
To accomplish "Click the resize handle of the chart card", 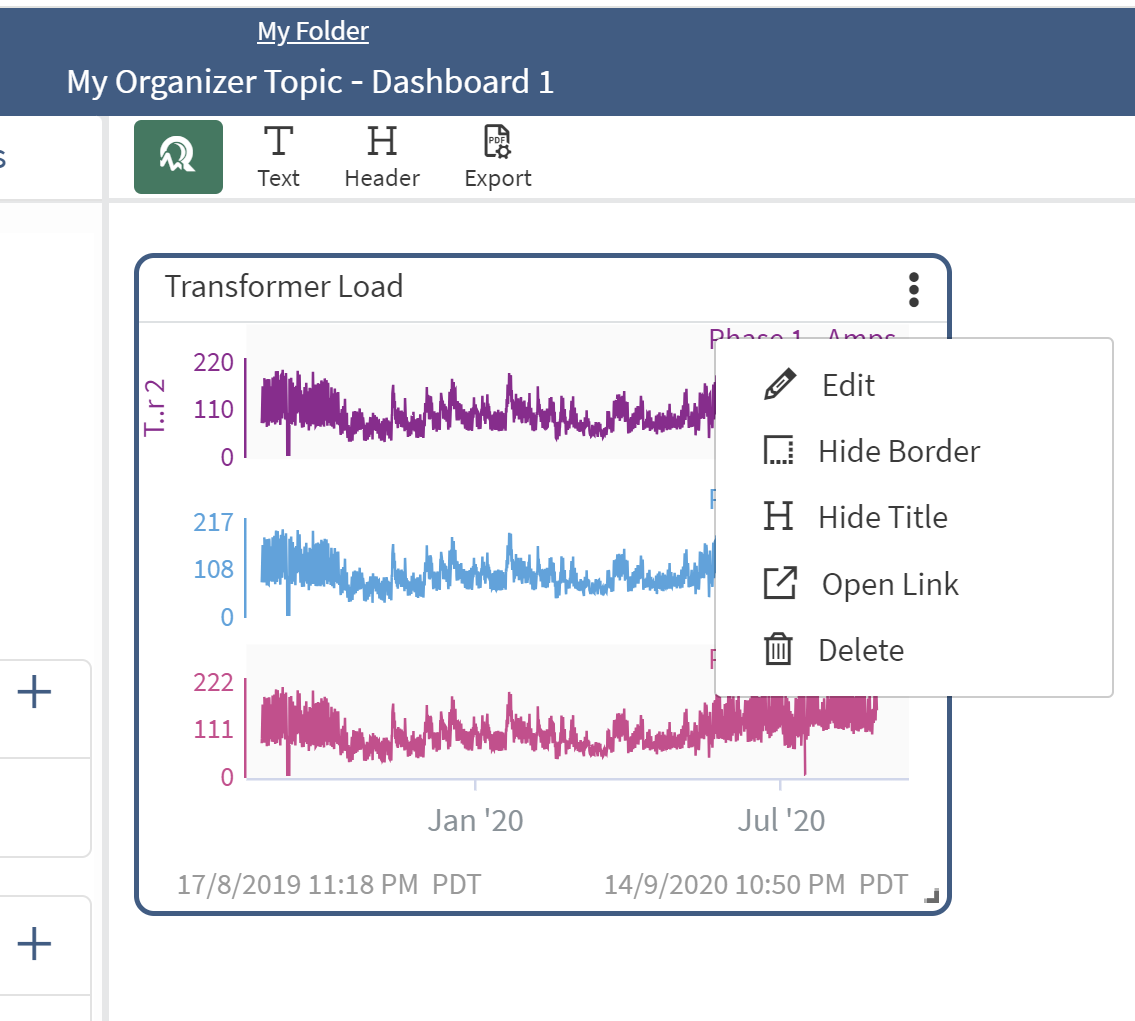I will coord(932,896).
